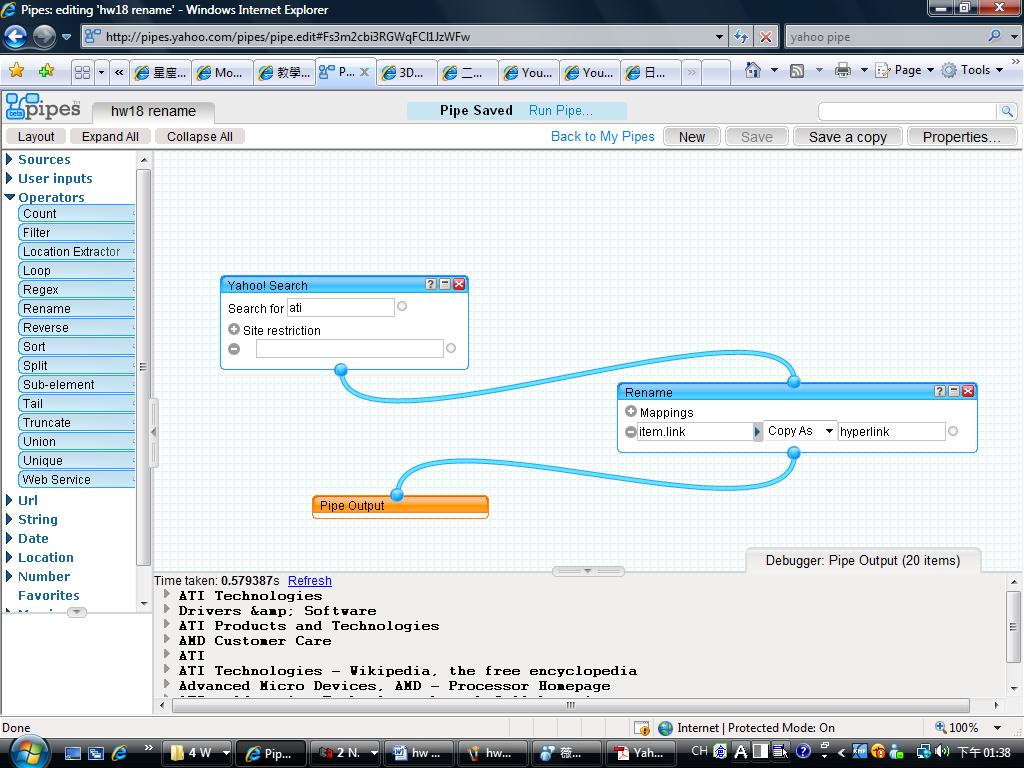1024x768 pixels.
Task: Expand the Url category
Action: coord(9,500)
